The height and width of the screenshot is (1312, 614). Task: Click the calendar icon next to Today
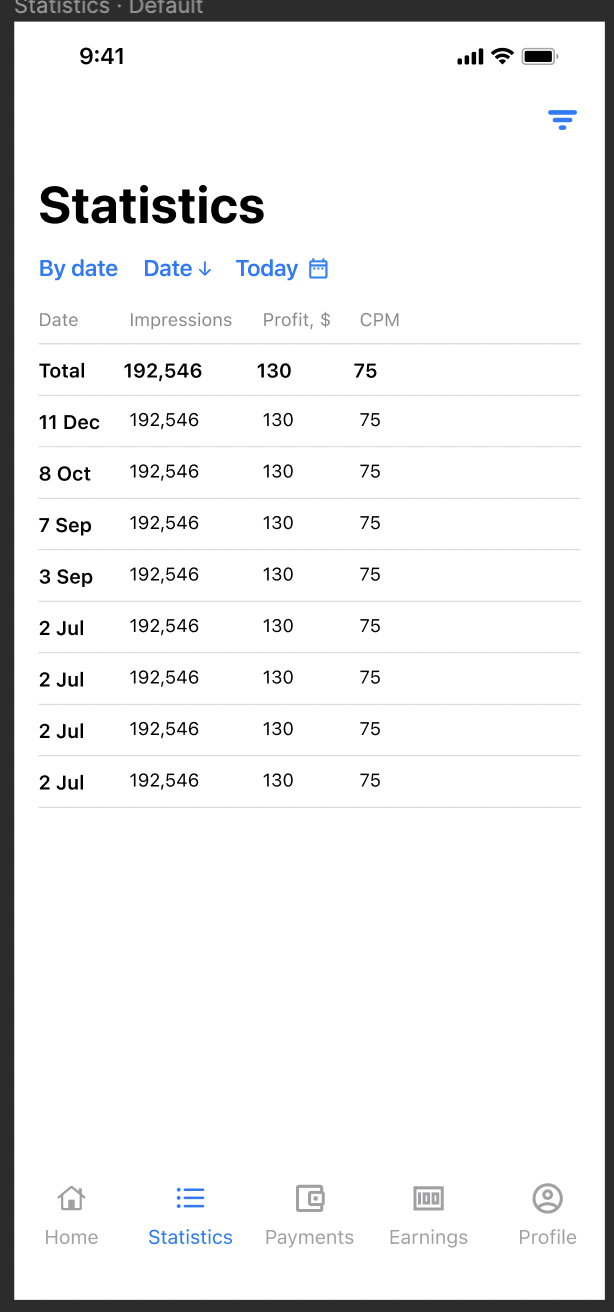(x=318, y=268)
